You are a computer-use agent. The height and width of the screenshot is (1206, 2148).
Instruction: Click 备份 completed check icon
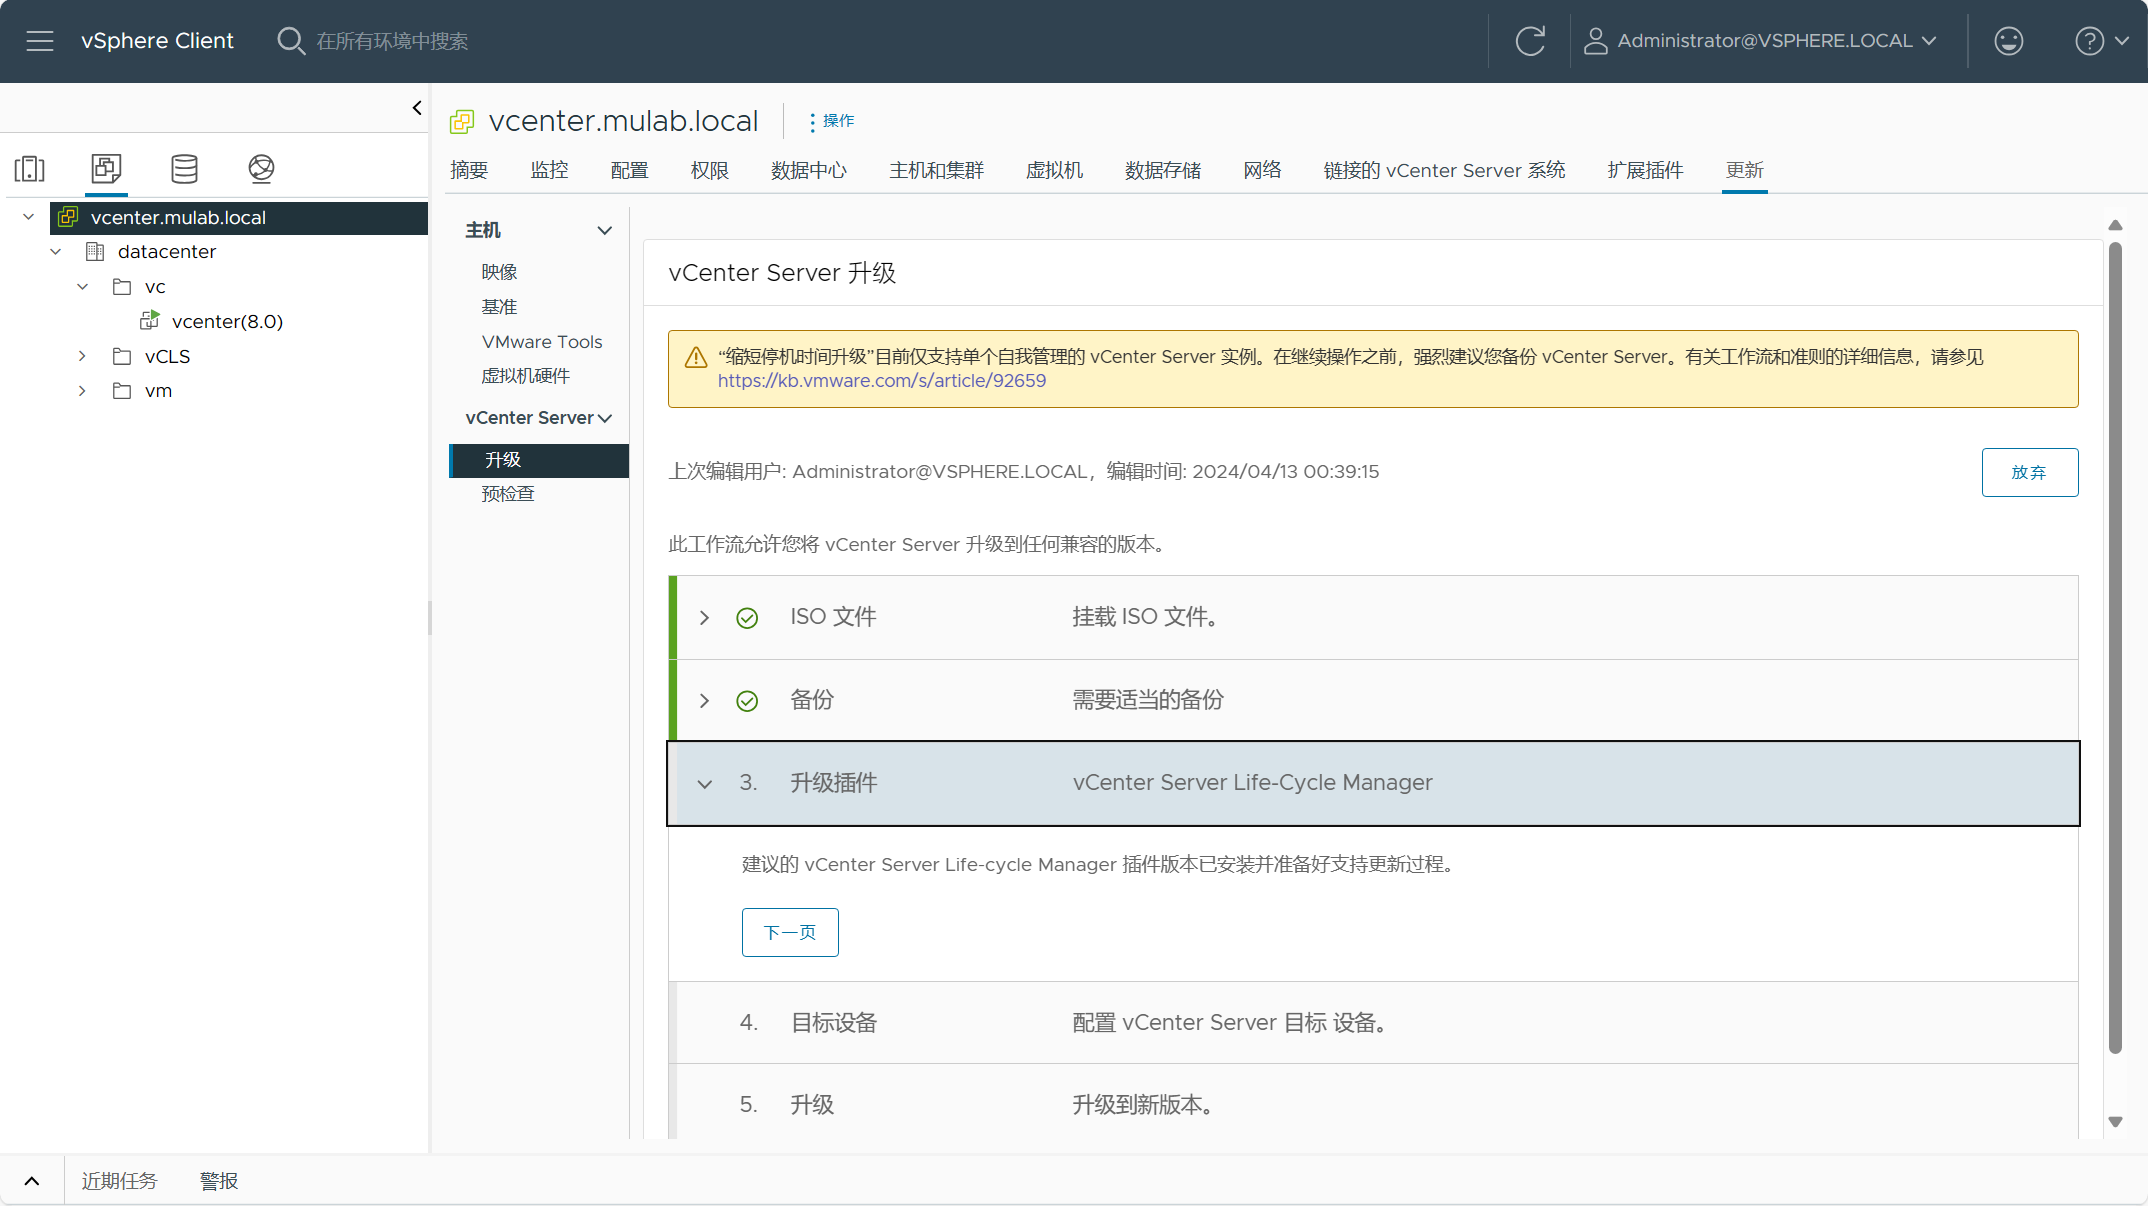coord(747,701)
